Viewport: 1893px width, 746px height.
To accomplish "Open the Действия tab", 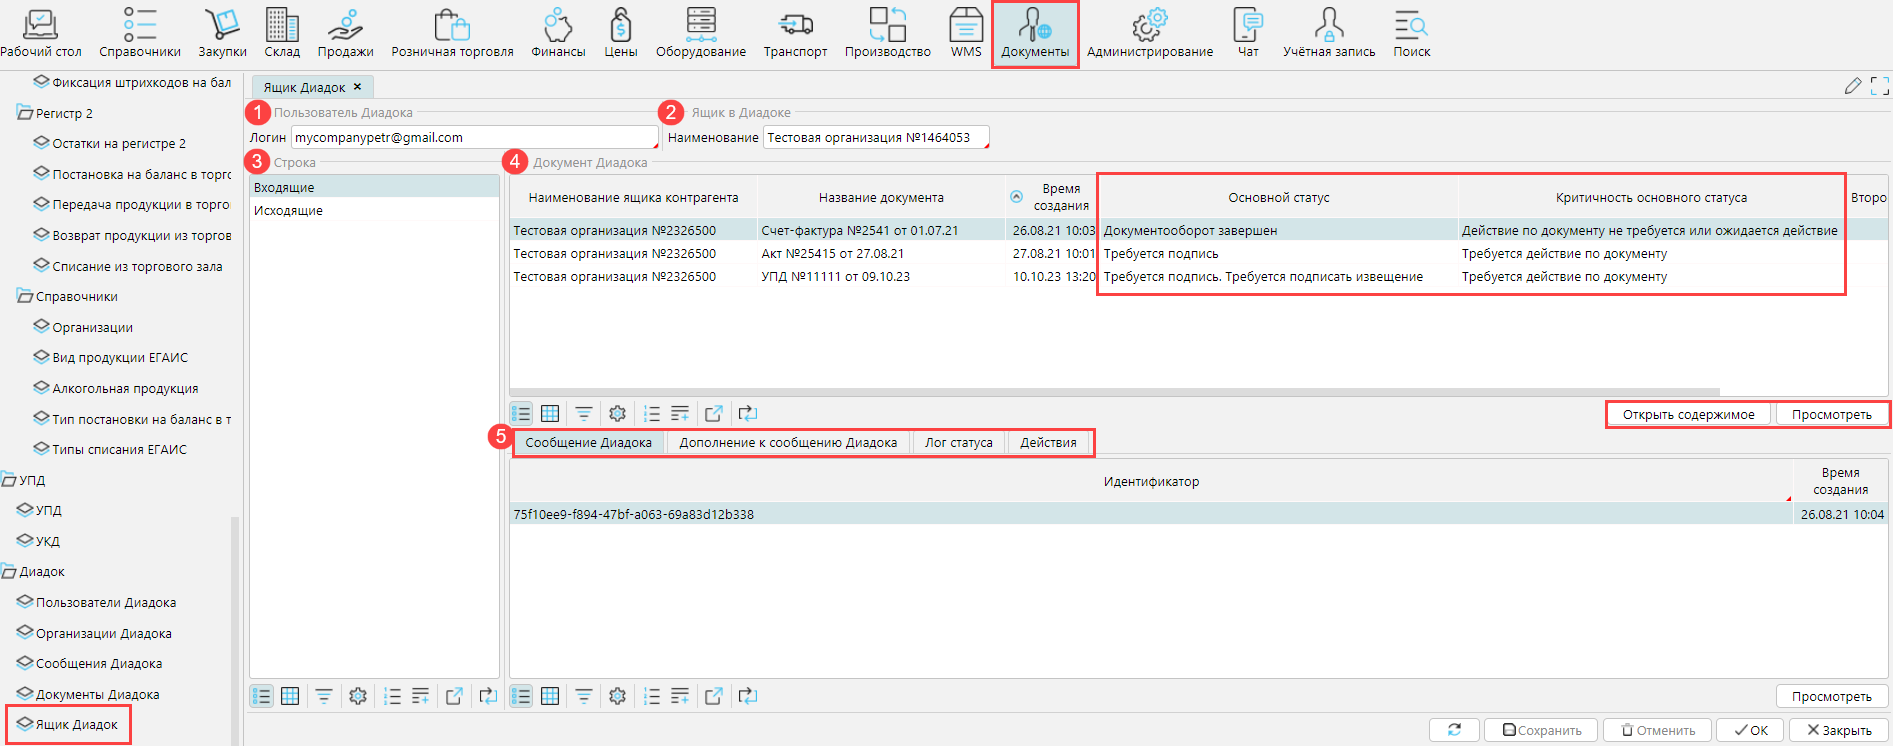I will (x=1048, y=443).
